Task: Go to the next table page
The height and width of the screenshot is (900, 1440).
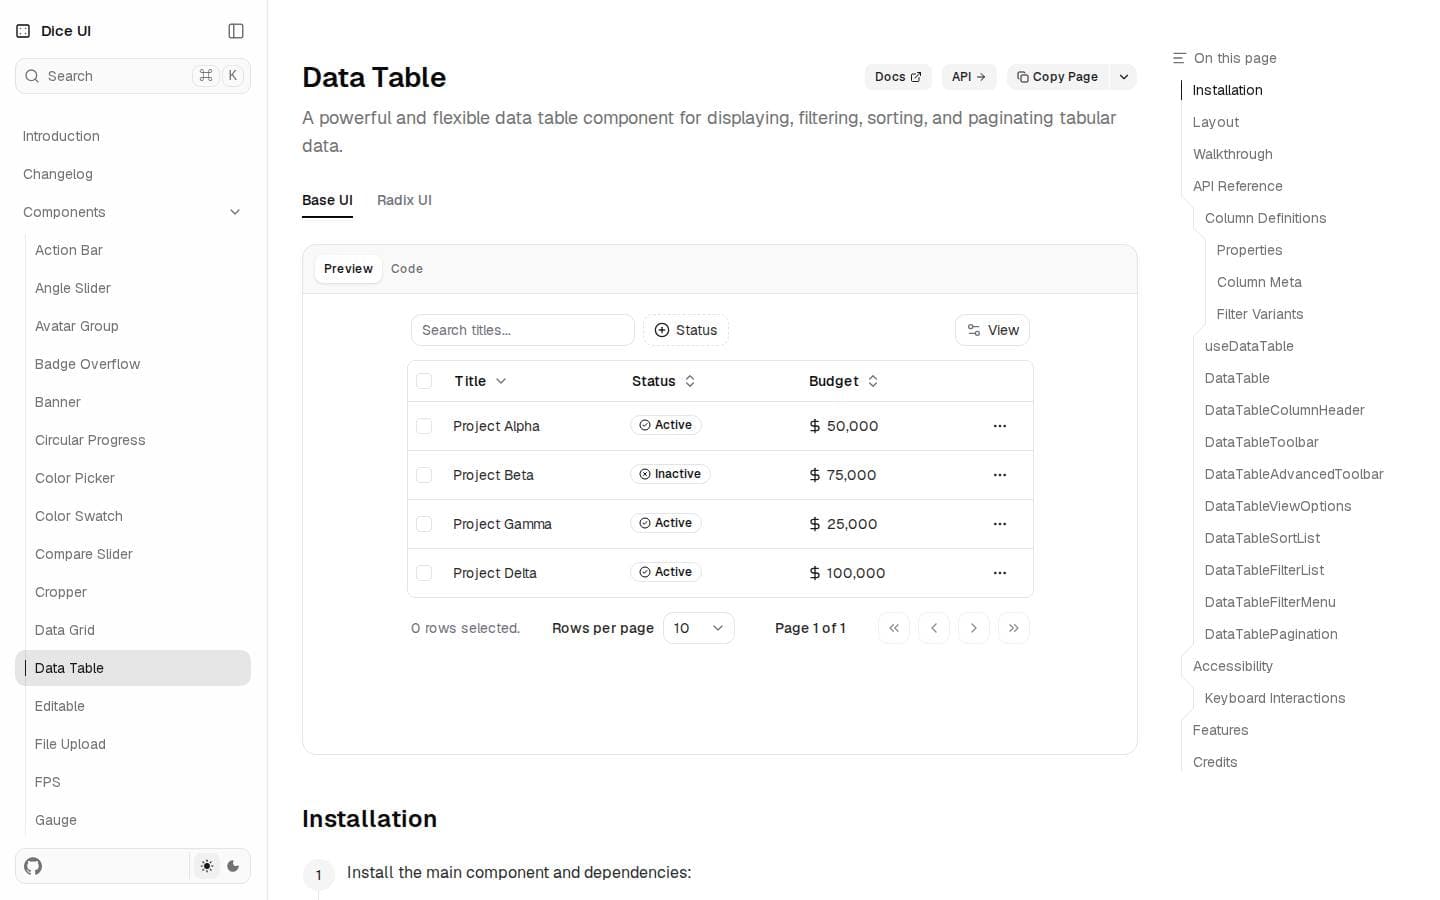Action: coord(974,628)
